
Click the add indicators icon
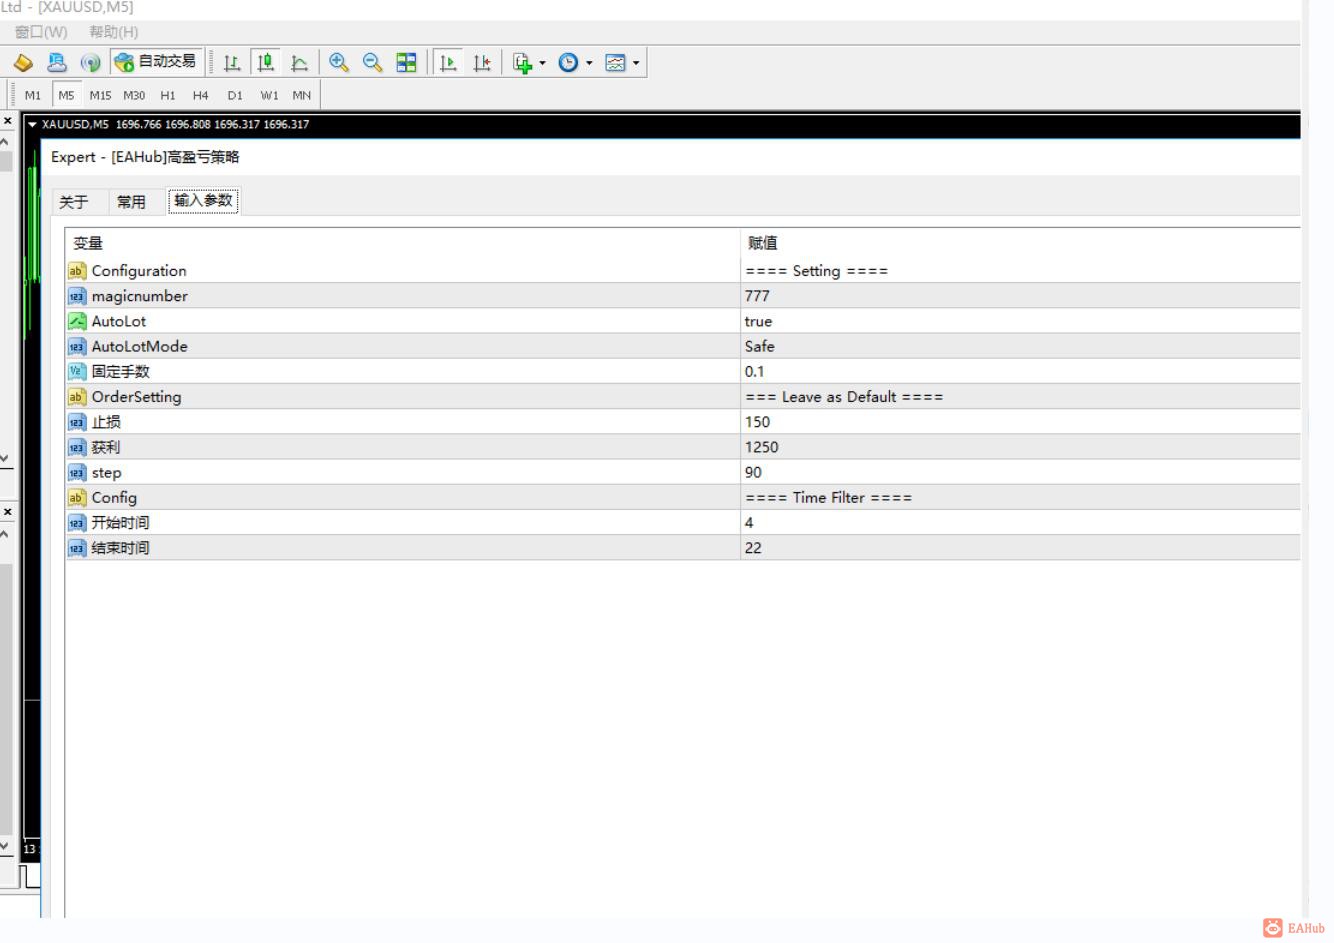pyautogui.click(x=522, y=63)
